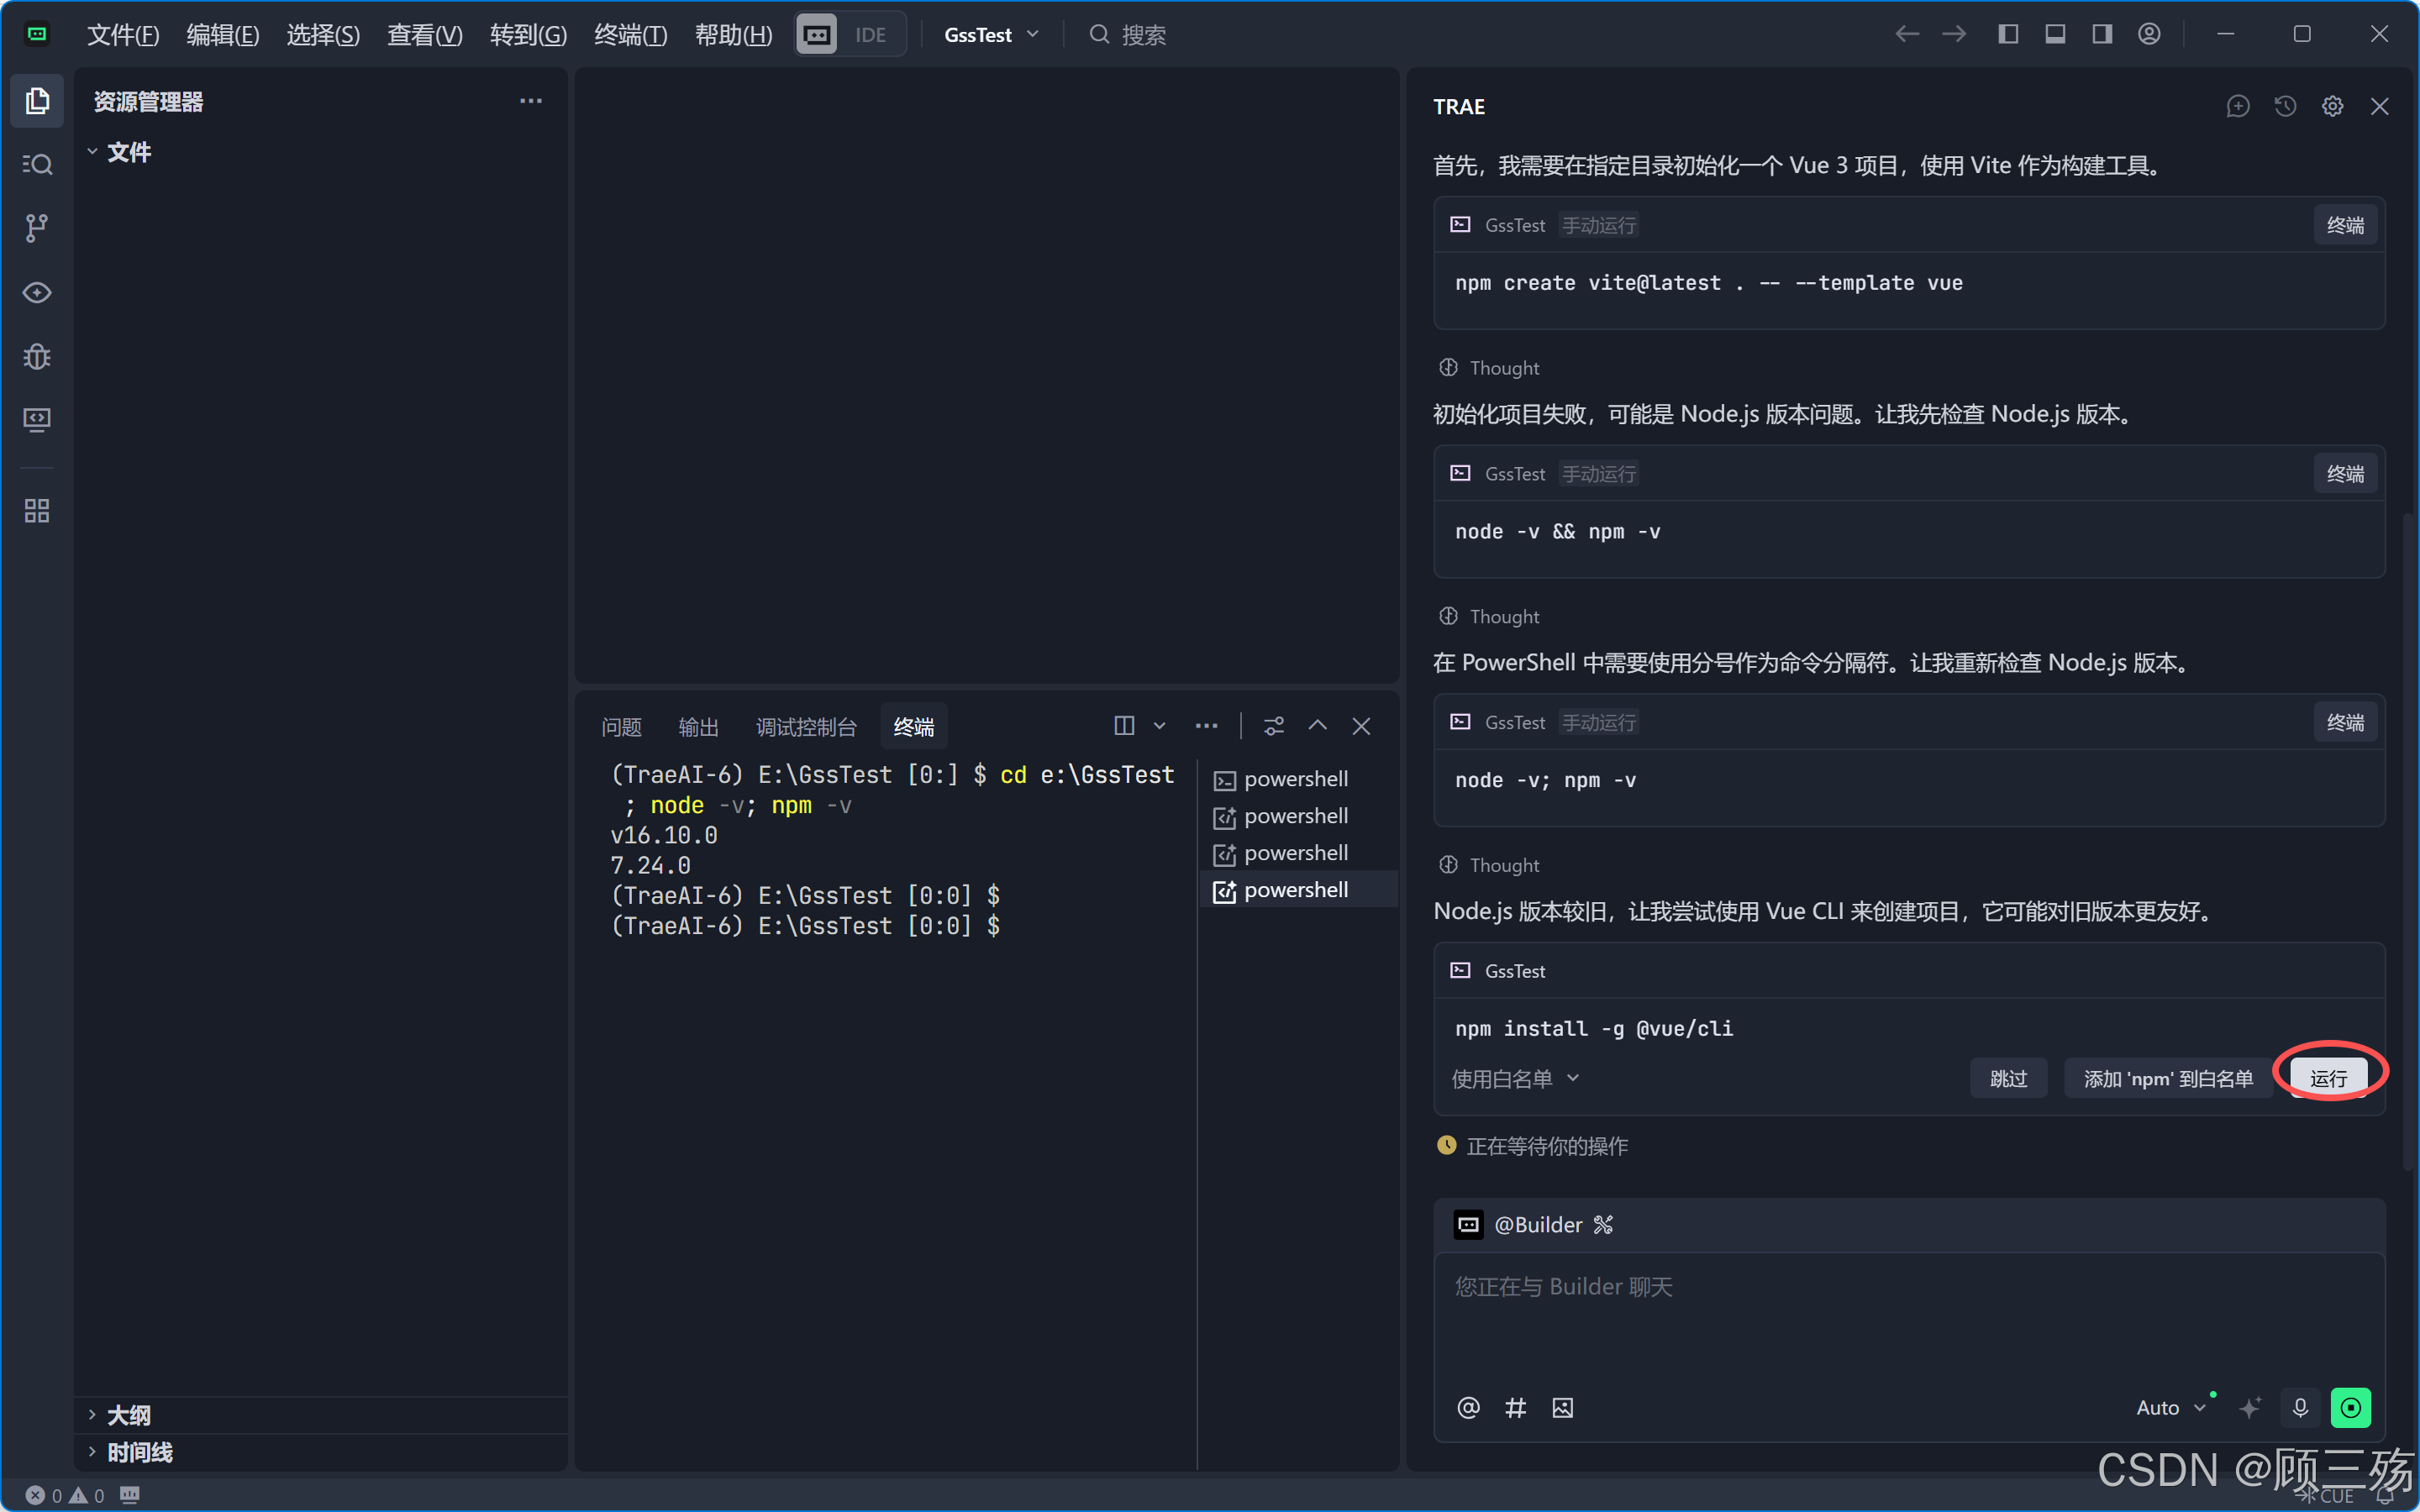
Task: Click the 运行 button to run command
Action: [2328, 1078]
